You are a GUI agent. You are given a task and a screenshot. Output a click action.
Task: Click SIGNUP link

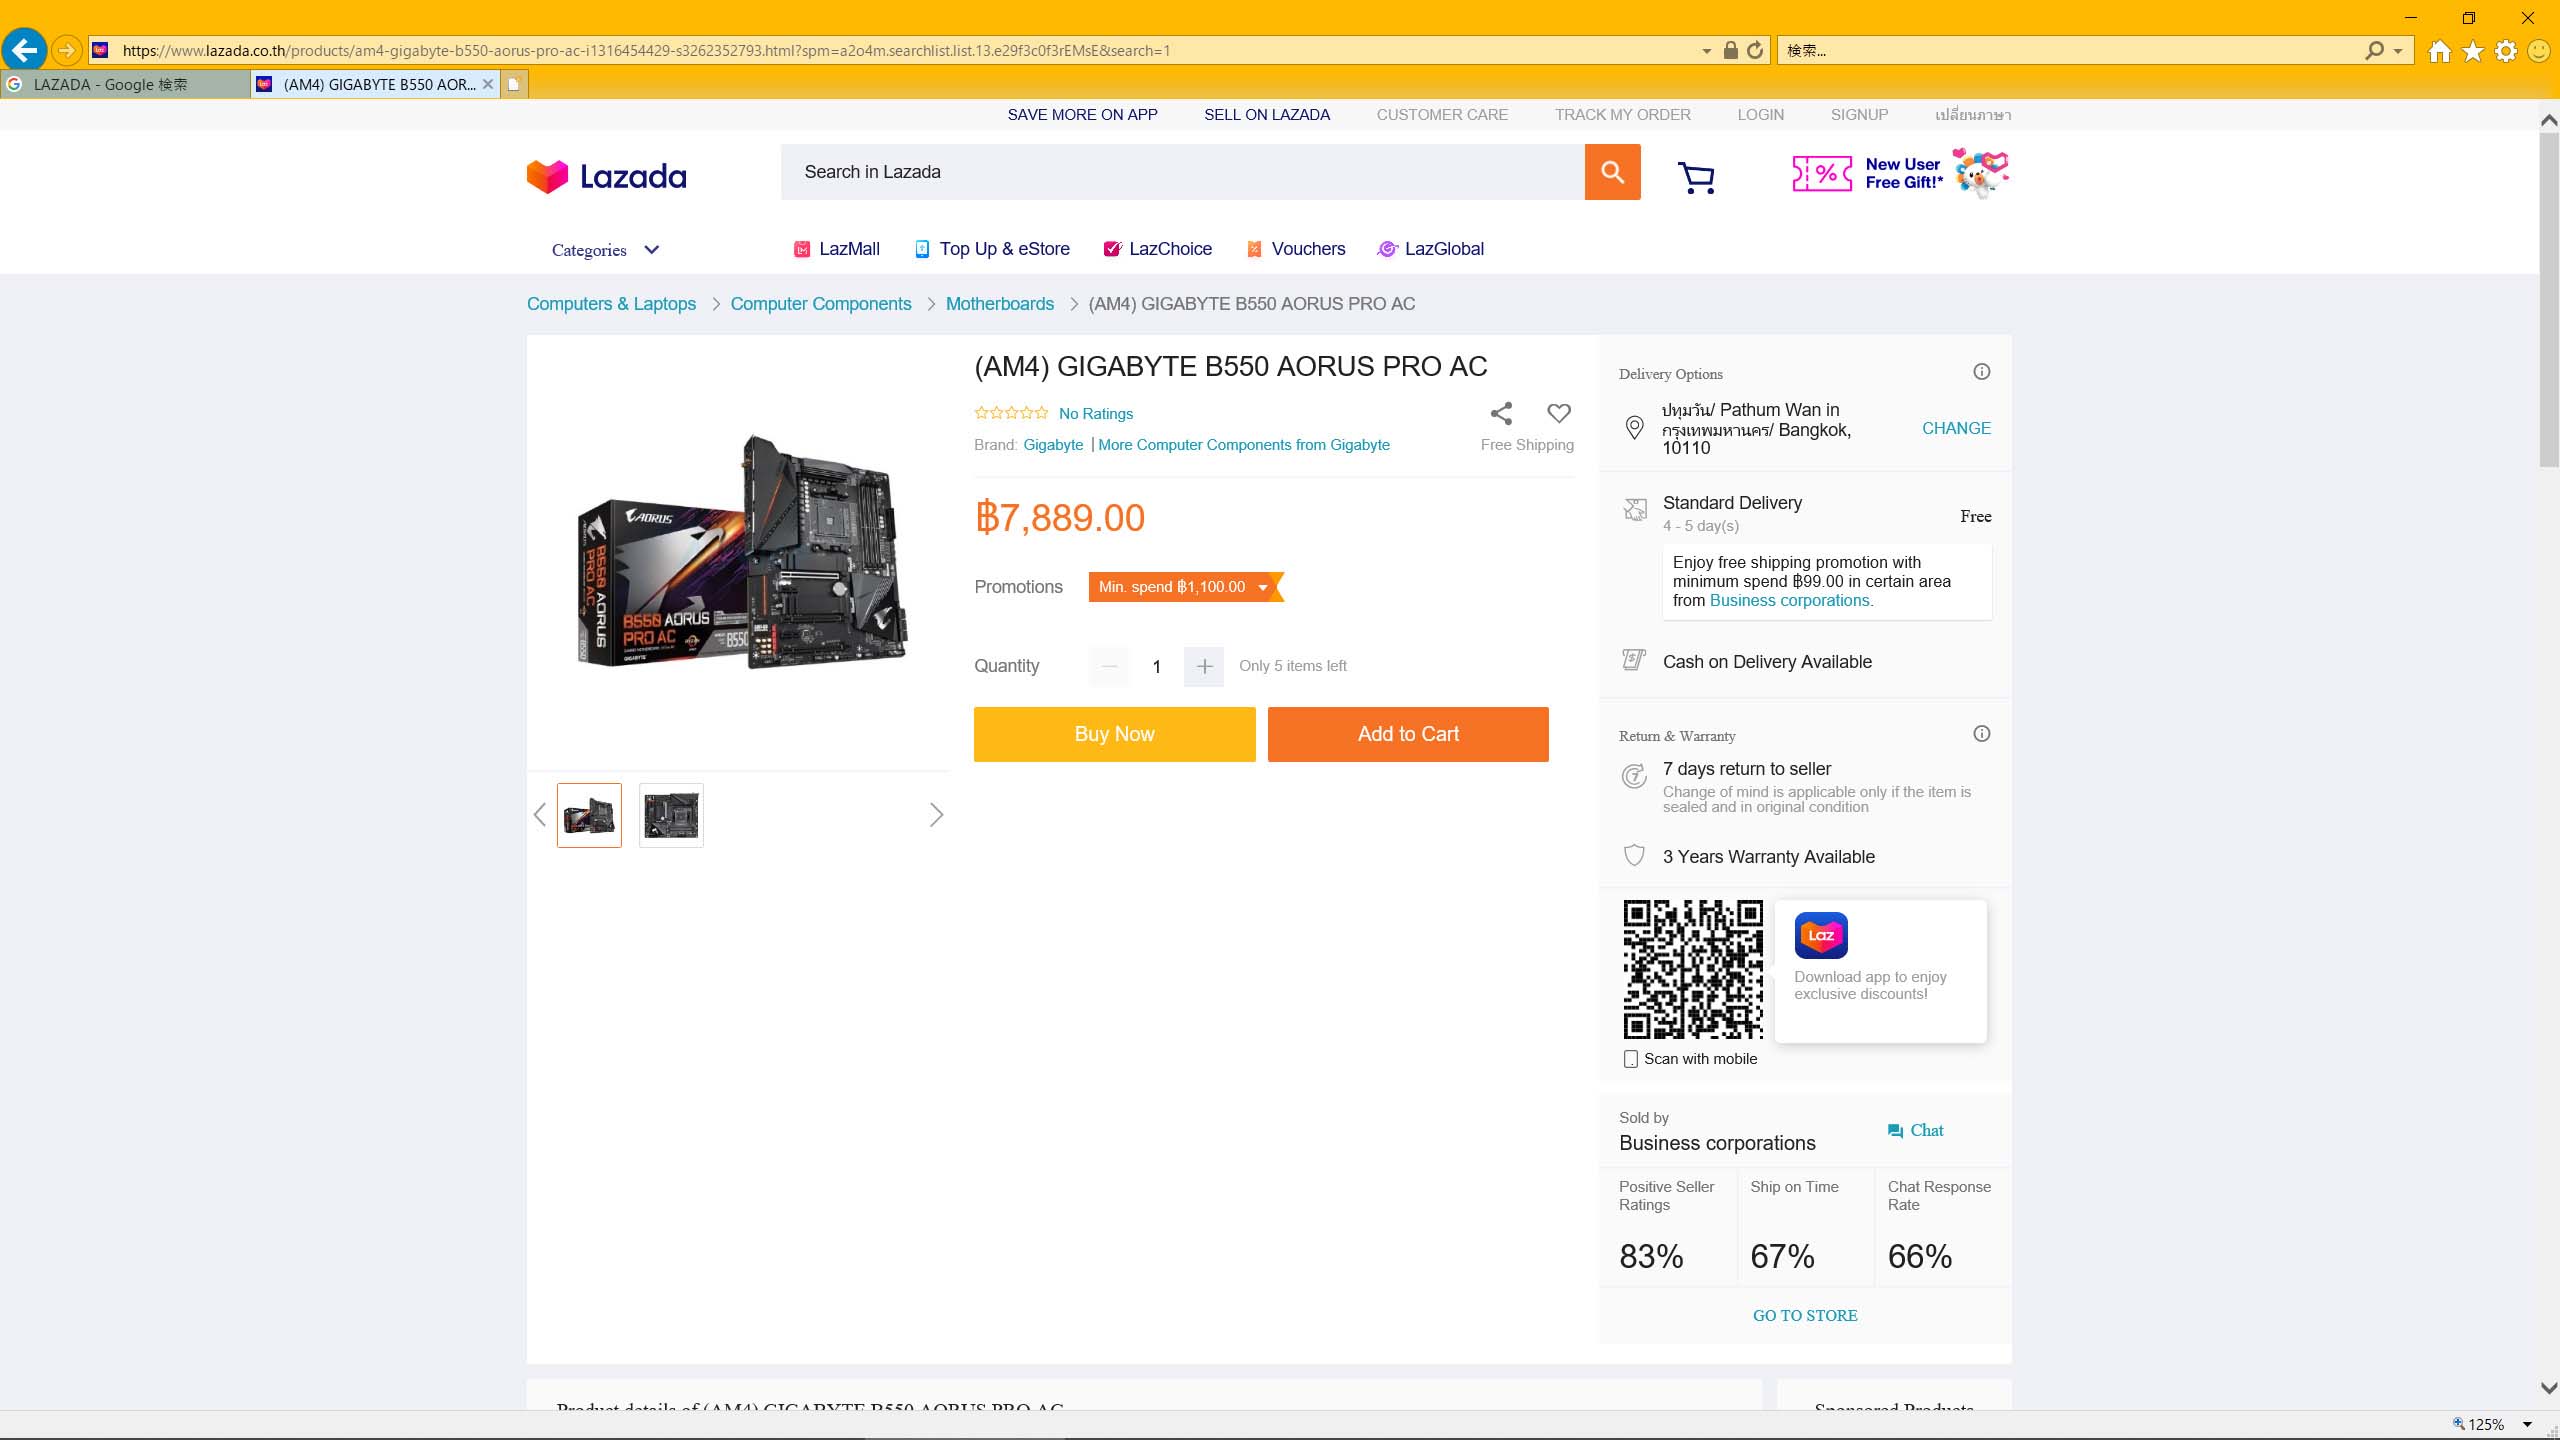click(x=1859, y=115)
